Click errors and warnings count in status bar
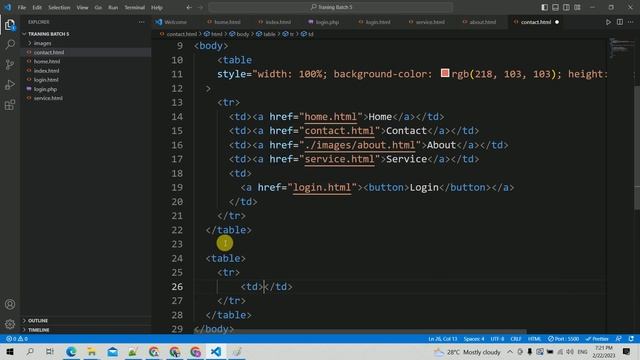Image resolution: width=640 pixels, height=360 pixels. point(17,339)
